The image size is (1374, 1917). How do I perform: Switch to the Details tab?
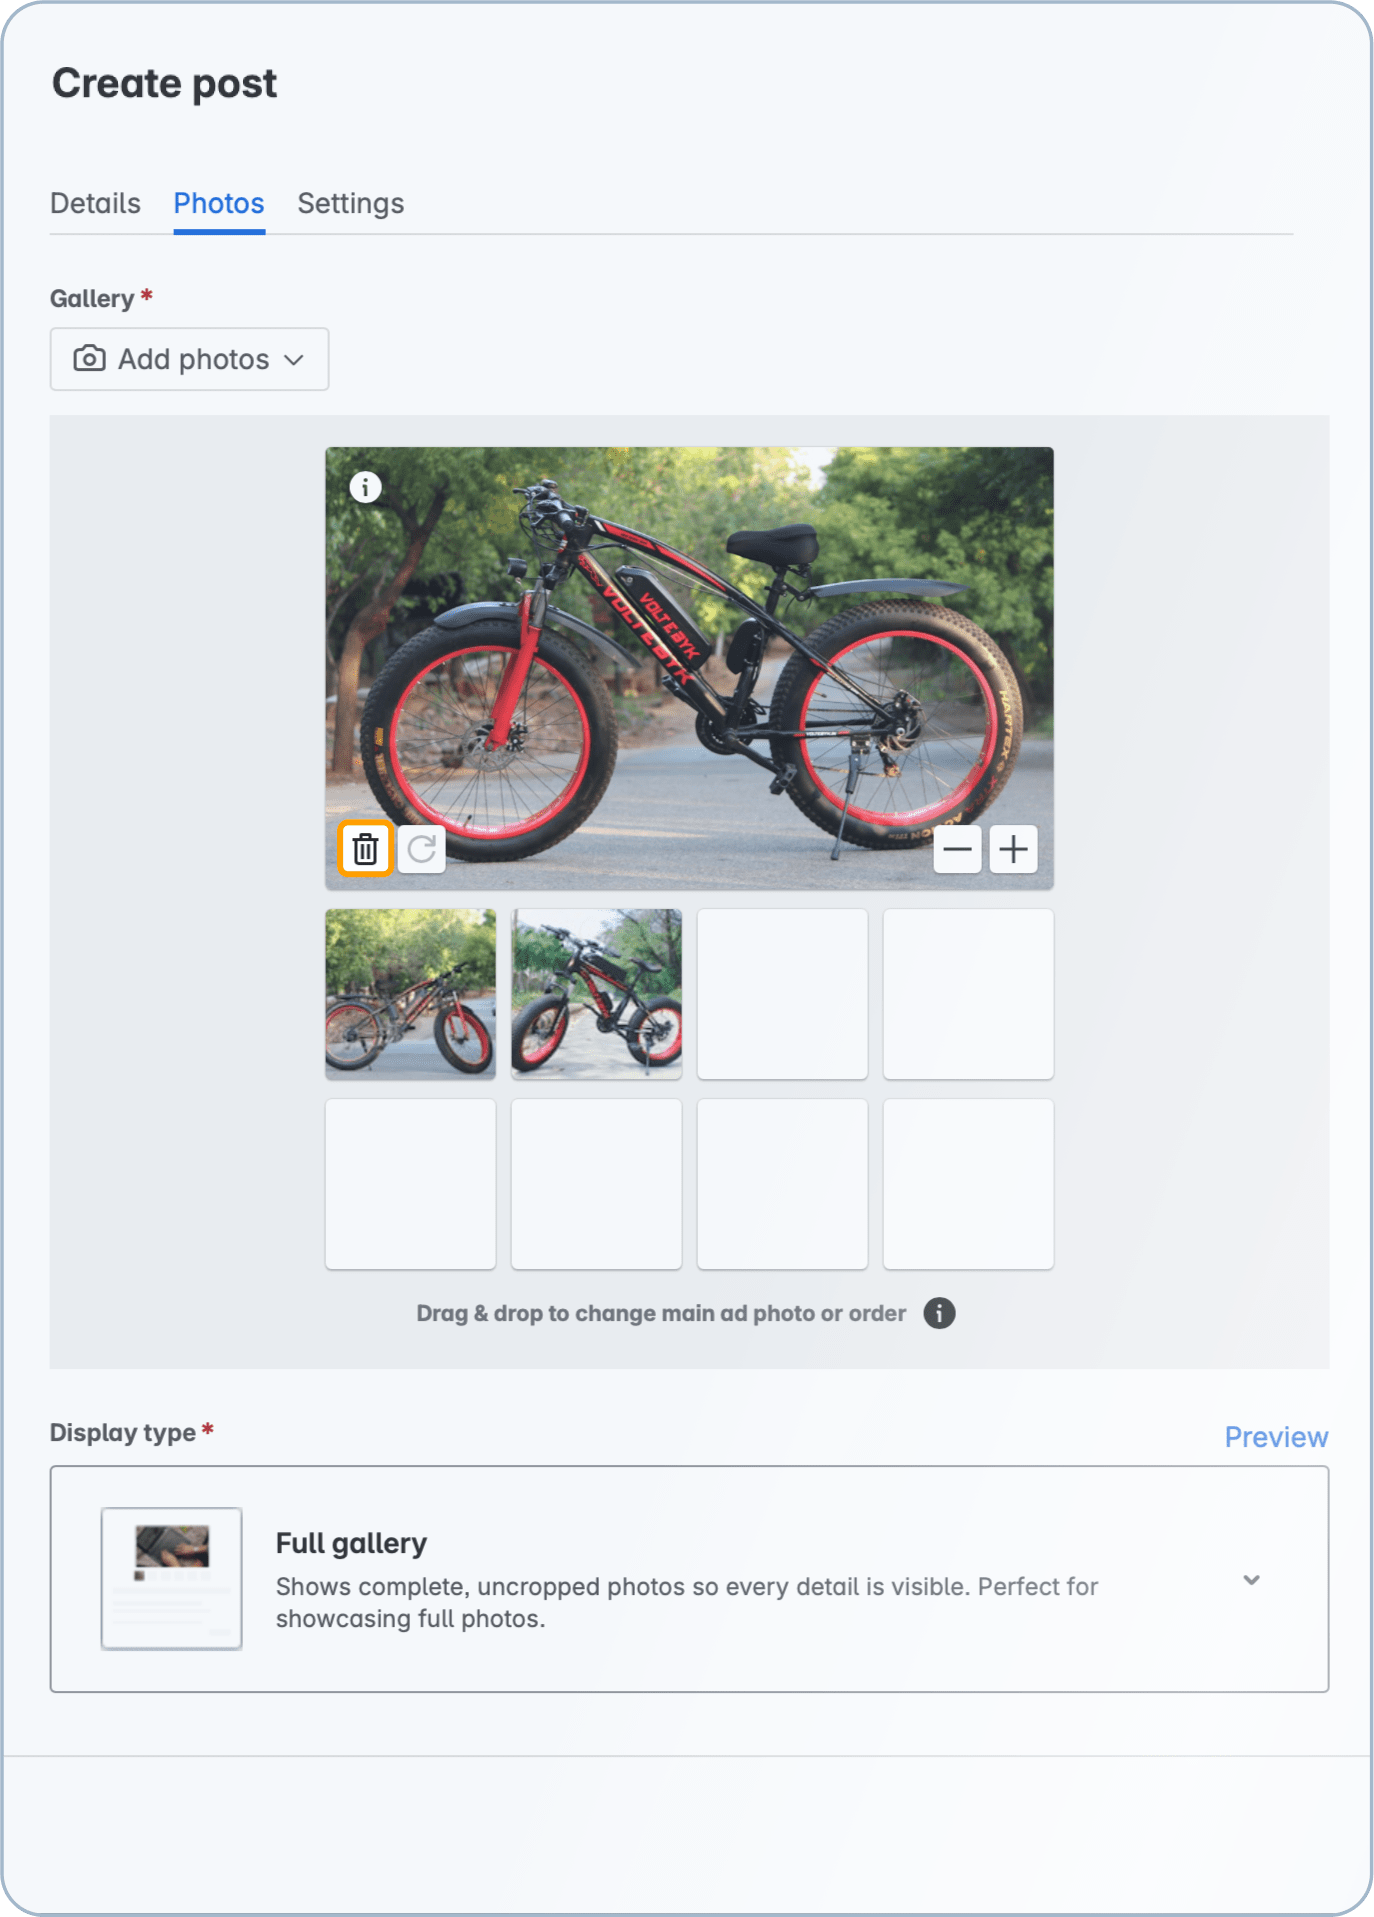pyautogui.click(x=95, y=203)
